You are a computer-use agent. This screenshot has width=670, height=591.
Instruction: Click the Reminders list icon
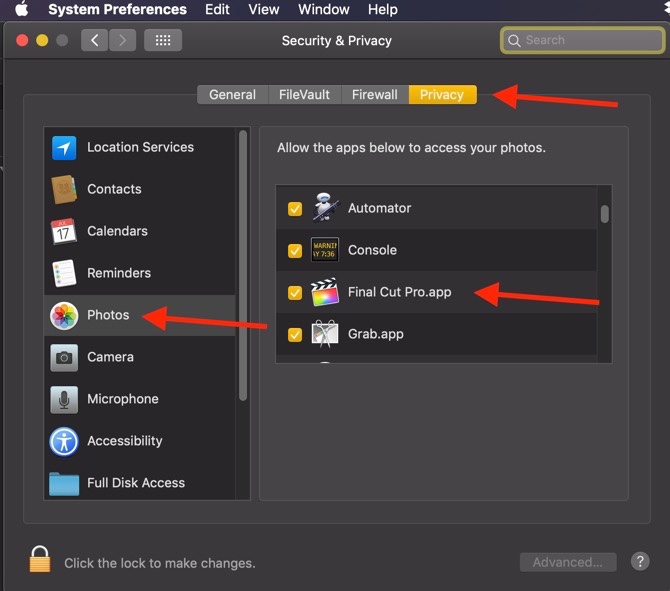pos(64,273)
